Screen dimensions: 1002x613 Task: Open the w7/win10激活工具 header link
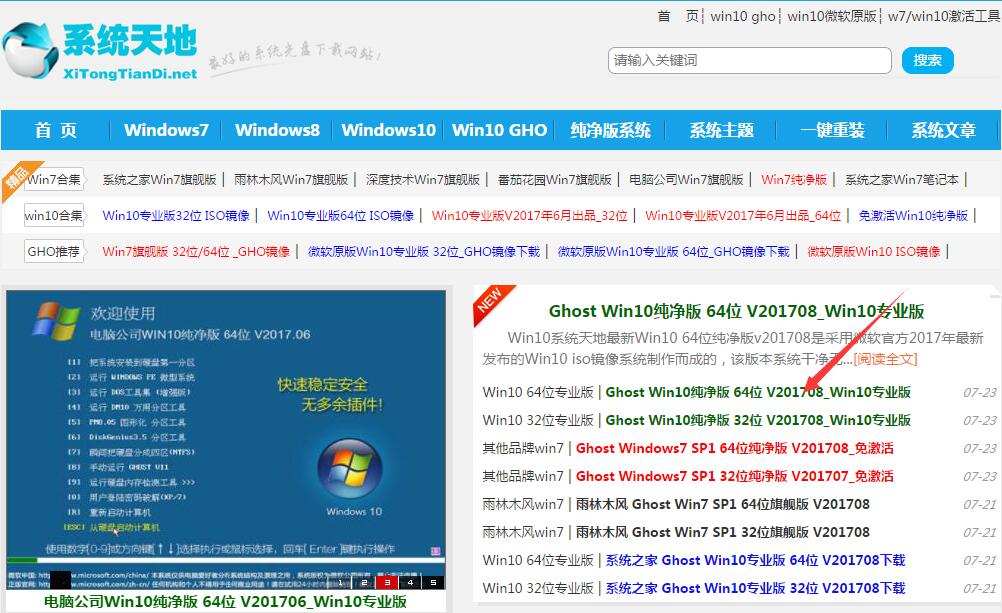click(x=944, y=16)
